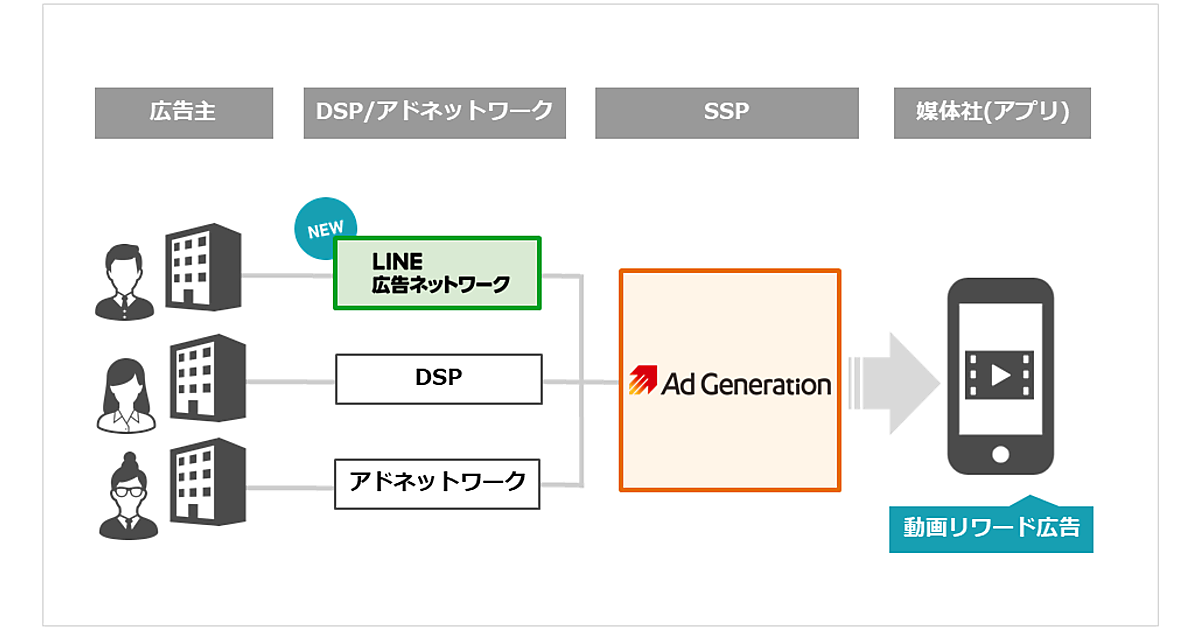
Task: Click the white DSP box
Action: point(438,379)
